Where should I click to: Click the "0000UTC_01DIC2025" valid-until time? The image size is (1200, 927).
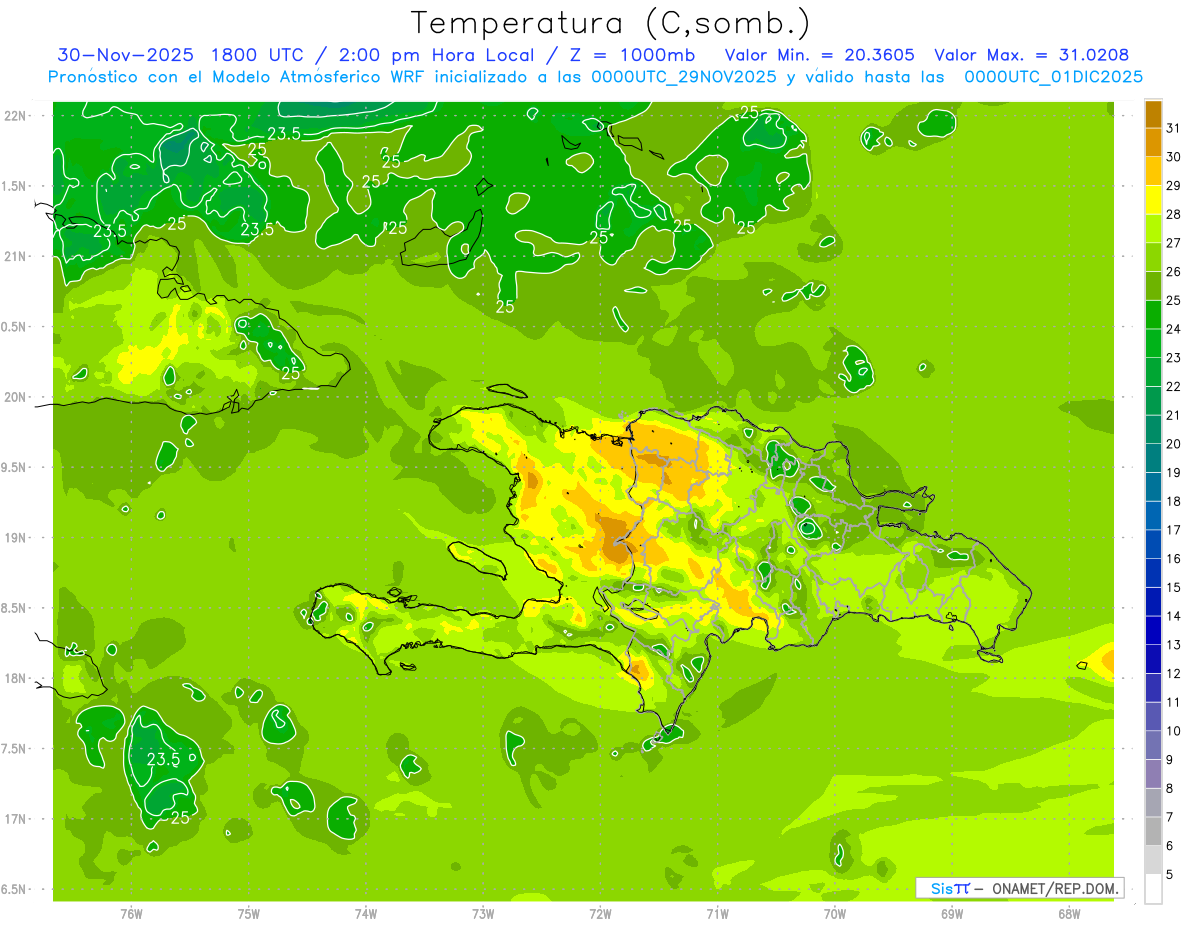[x=1053, y=77]
